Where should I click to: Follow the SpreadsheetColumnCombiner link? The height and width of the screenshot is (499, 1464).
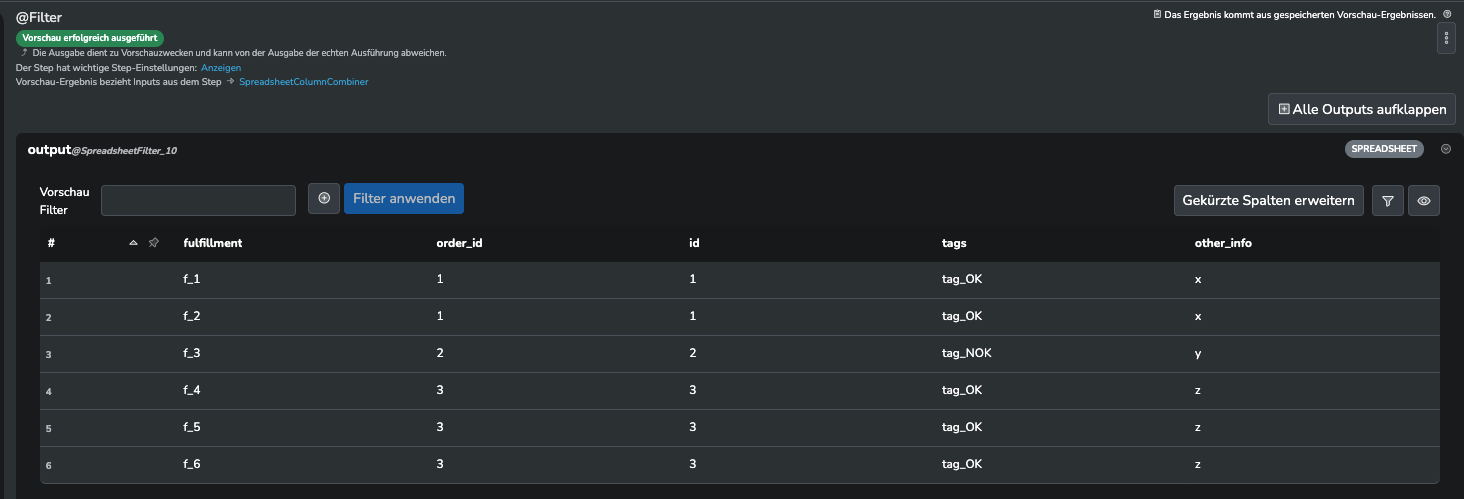tap(304, 82)
